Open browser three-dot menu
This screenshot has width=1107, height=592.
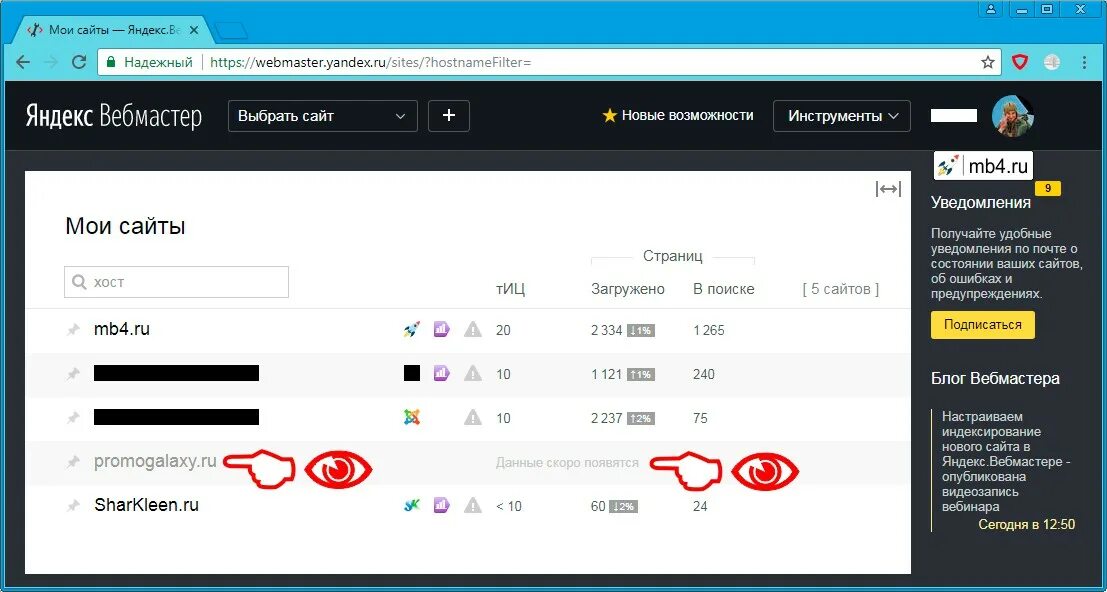click(x=1084, y=62)
